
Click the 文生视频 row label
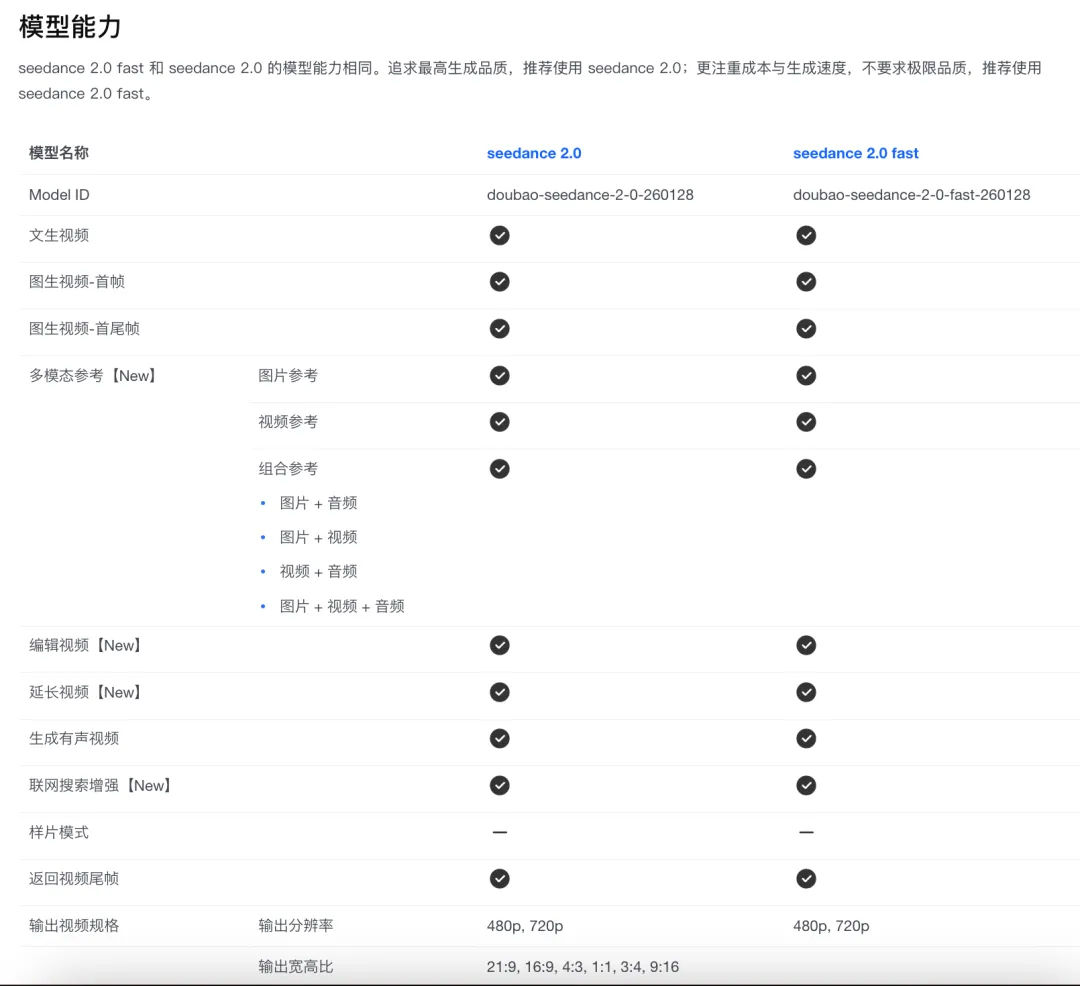point(59,235)
